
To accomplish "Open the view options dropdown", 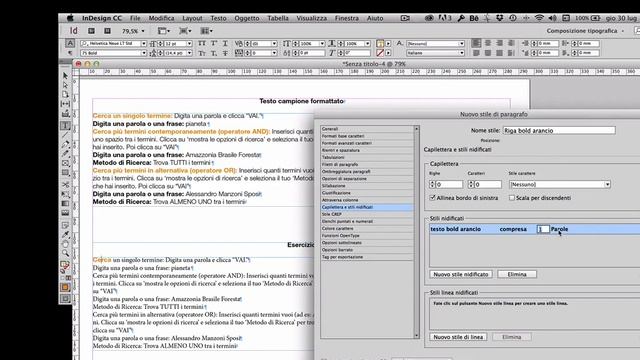I will point(164,31).
